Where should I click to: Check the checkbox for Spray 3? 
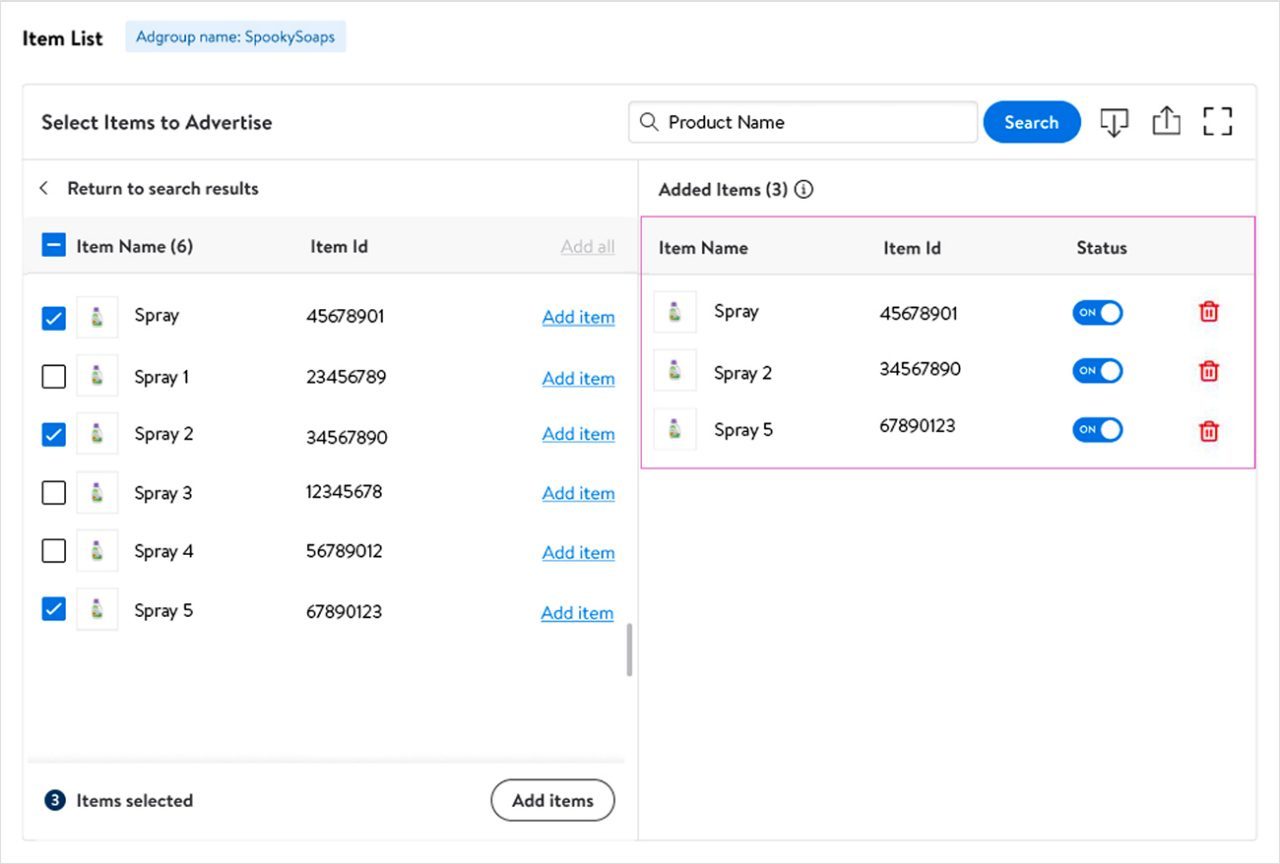[53, 492]
